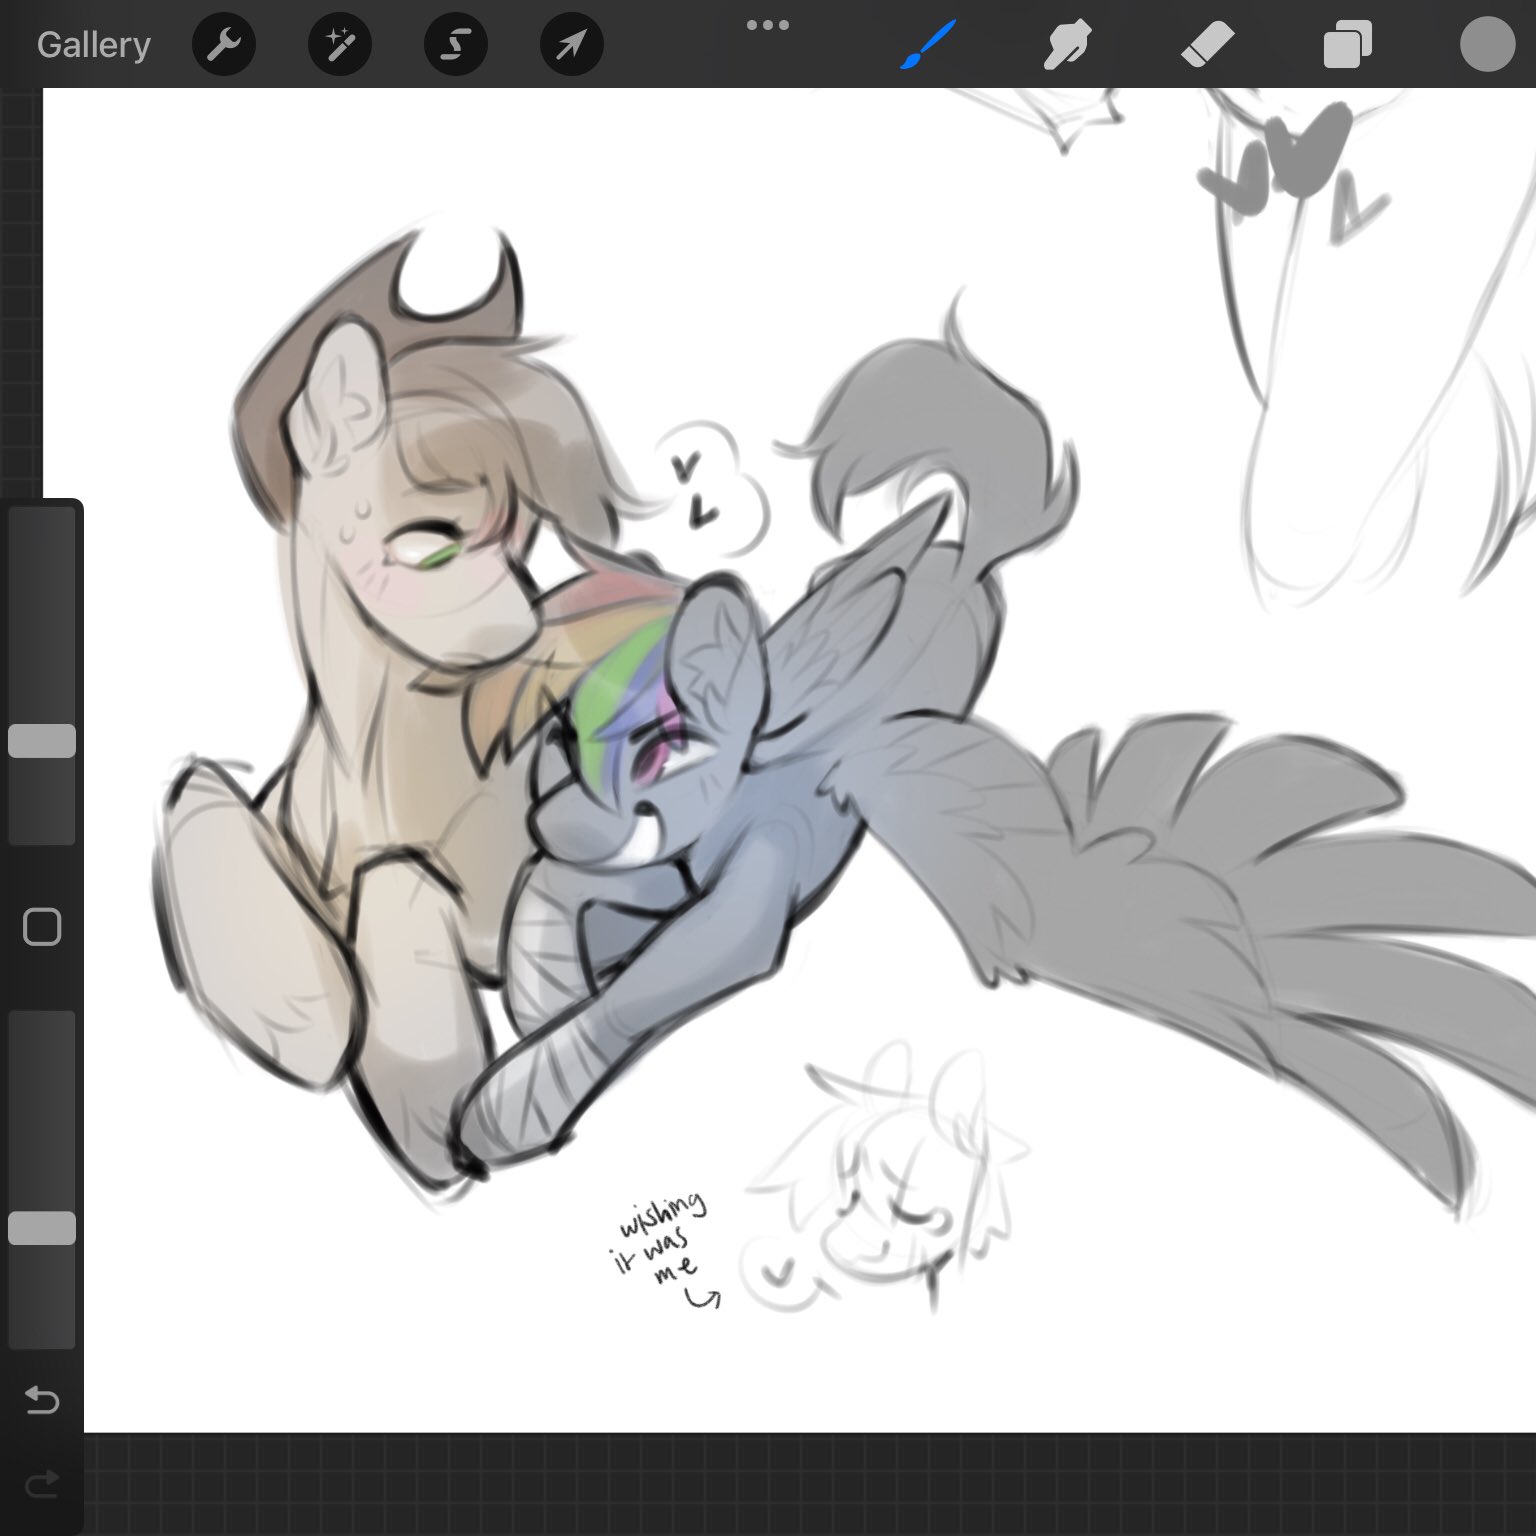This screenshot has height=1536, width=1536.
Task: Open the Adjustments magic wand menu
Action: pos(340,45)
